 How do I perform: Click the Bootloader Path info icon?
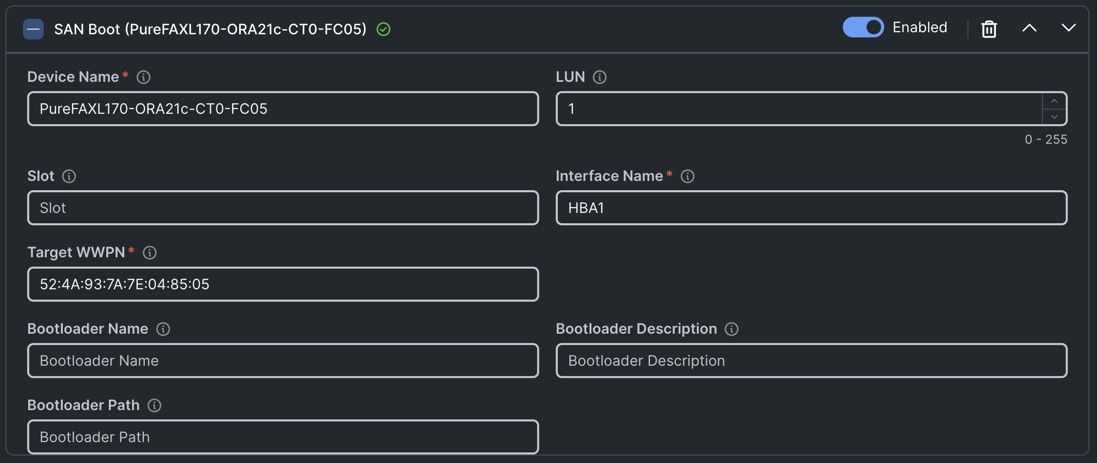(x=154, y=406)
